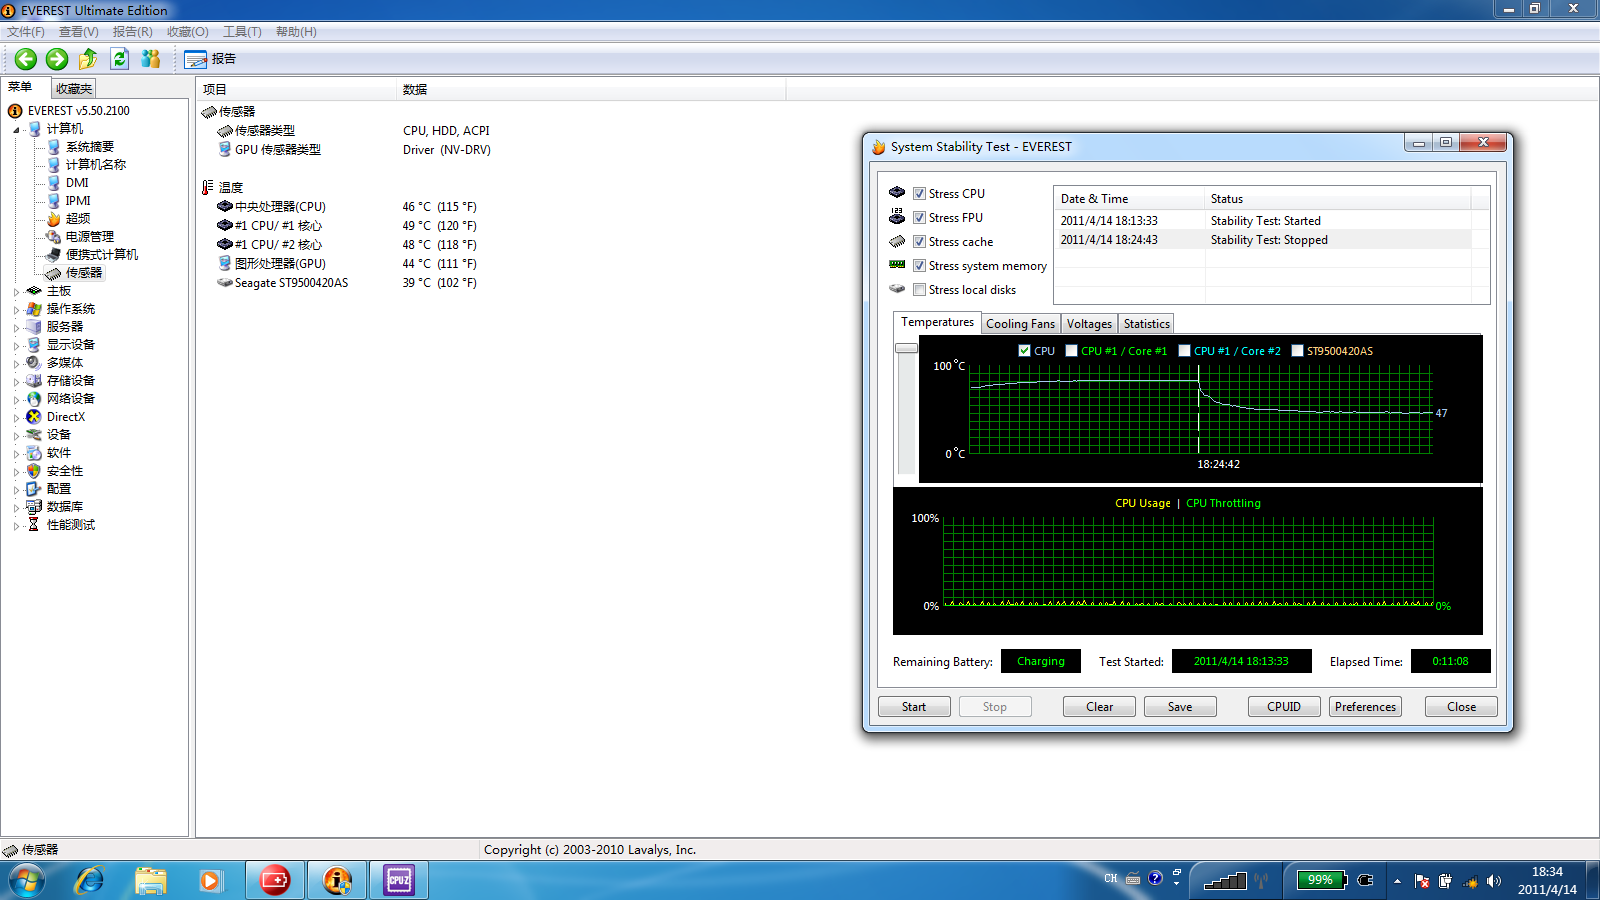Expand the 存储设备 tree node

(16, 382)
